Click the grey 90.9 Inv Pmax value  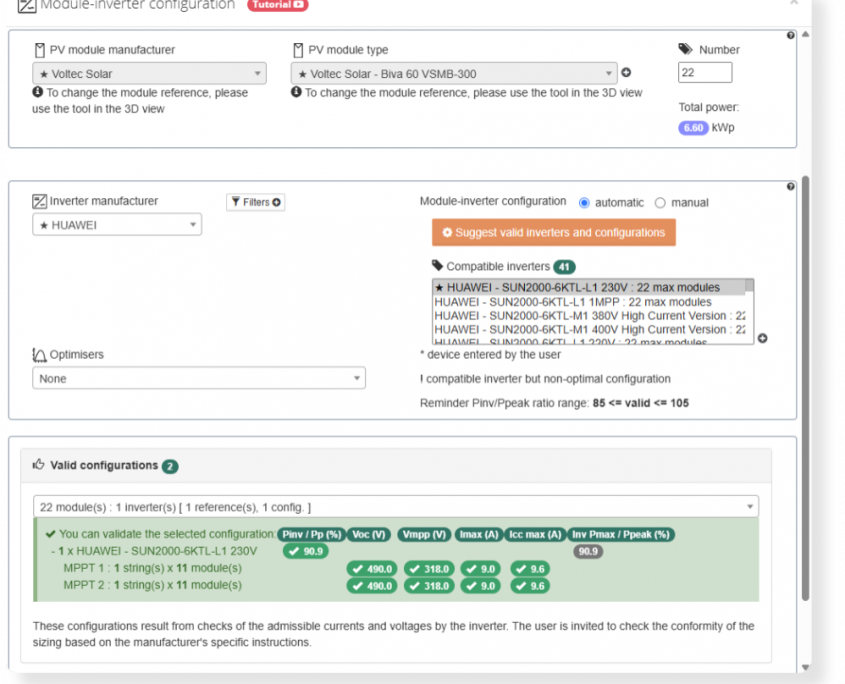[x=588, y=551]
